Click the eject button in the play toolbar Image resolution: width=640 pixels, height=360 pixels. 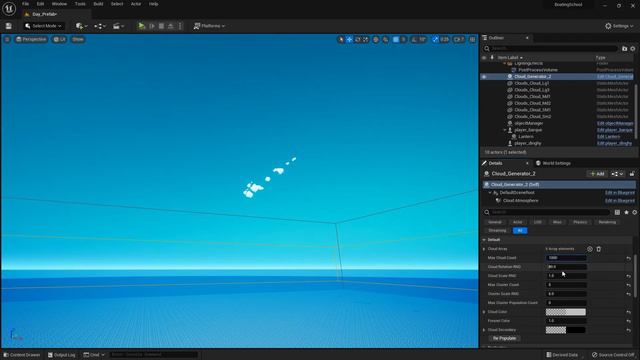[171, 26]
